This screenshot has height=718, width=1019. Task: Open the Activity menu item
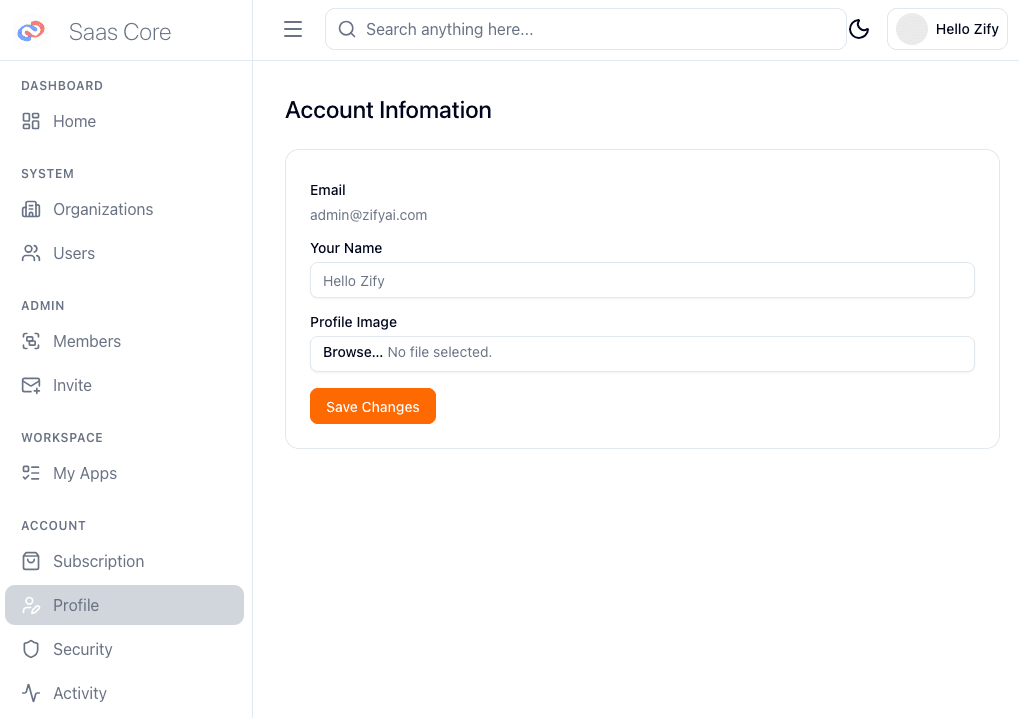tap(80, 693)
